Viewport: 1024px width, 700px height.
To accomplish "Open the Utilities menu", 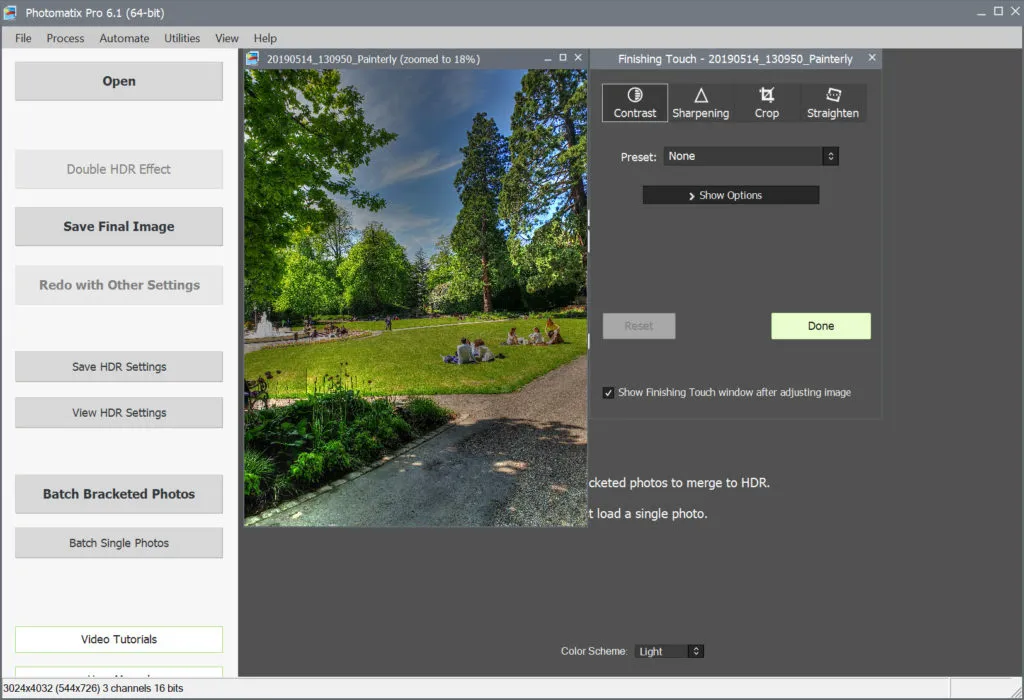I will [182, 38].
